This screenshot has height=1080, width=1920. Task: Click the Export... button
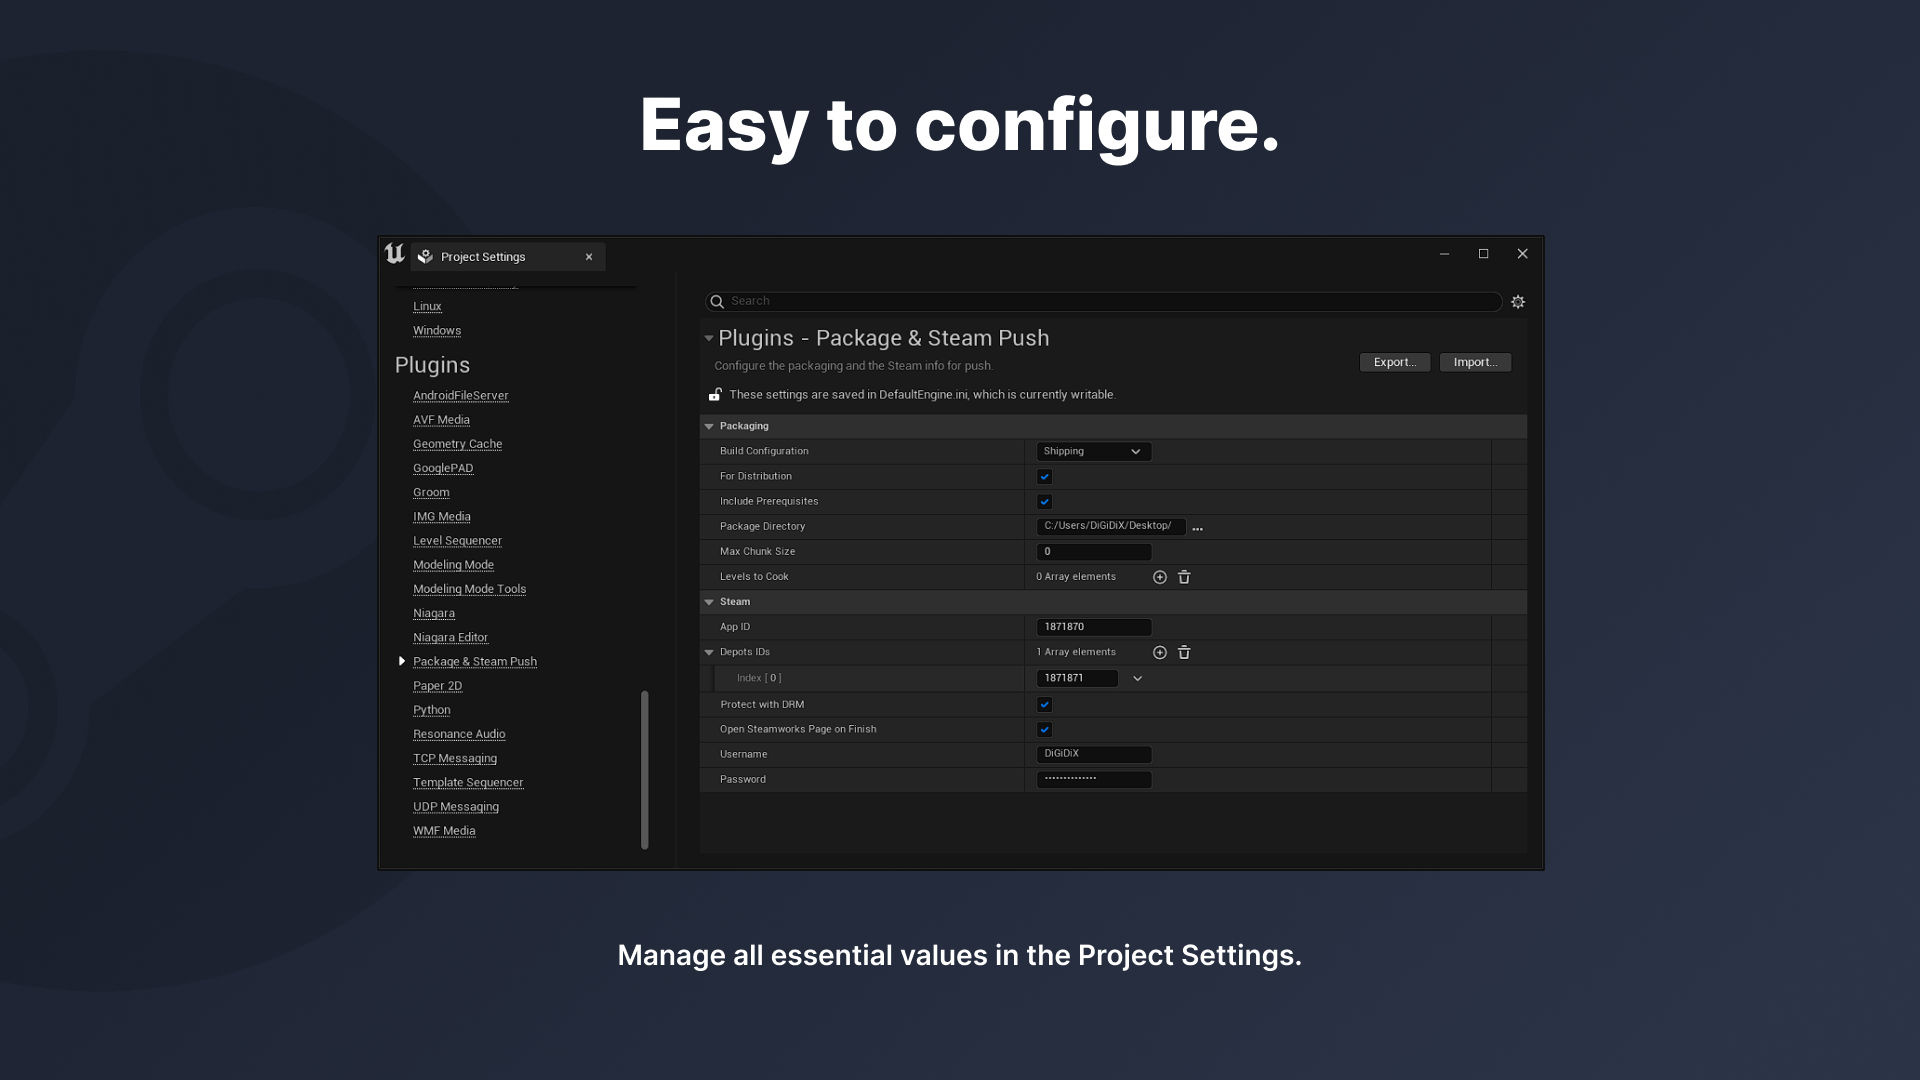pos(1394,362)
